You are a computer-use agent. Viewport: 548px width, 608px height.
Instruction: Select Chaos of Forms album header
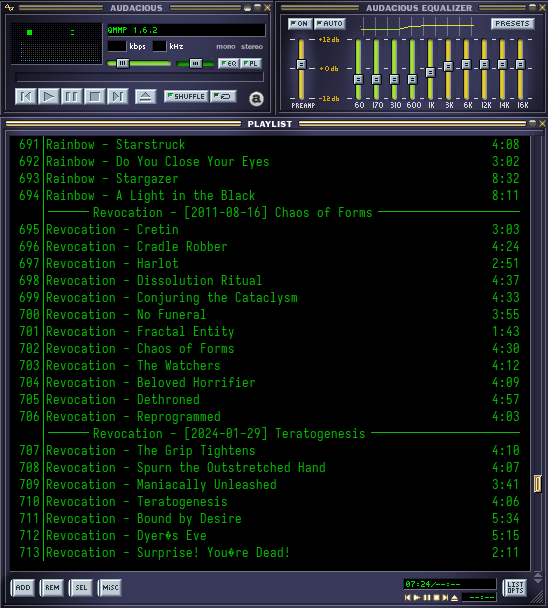point(270,212)
